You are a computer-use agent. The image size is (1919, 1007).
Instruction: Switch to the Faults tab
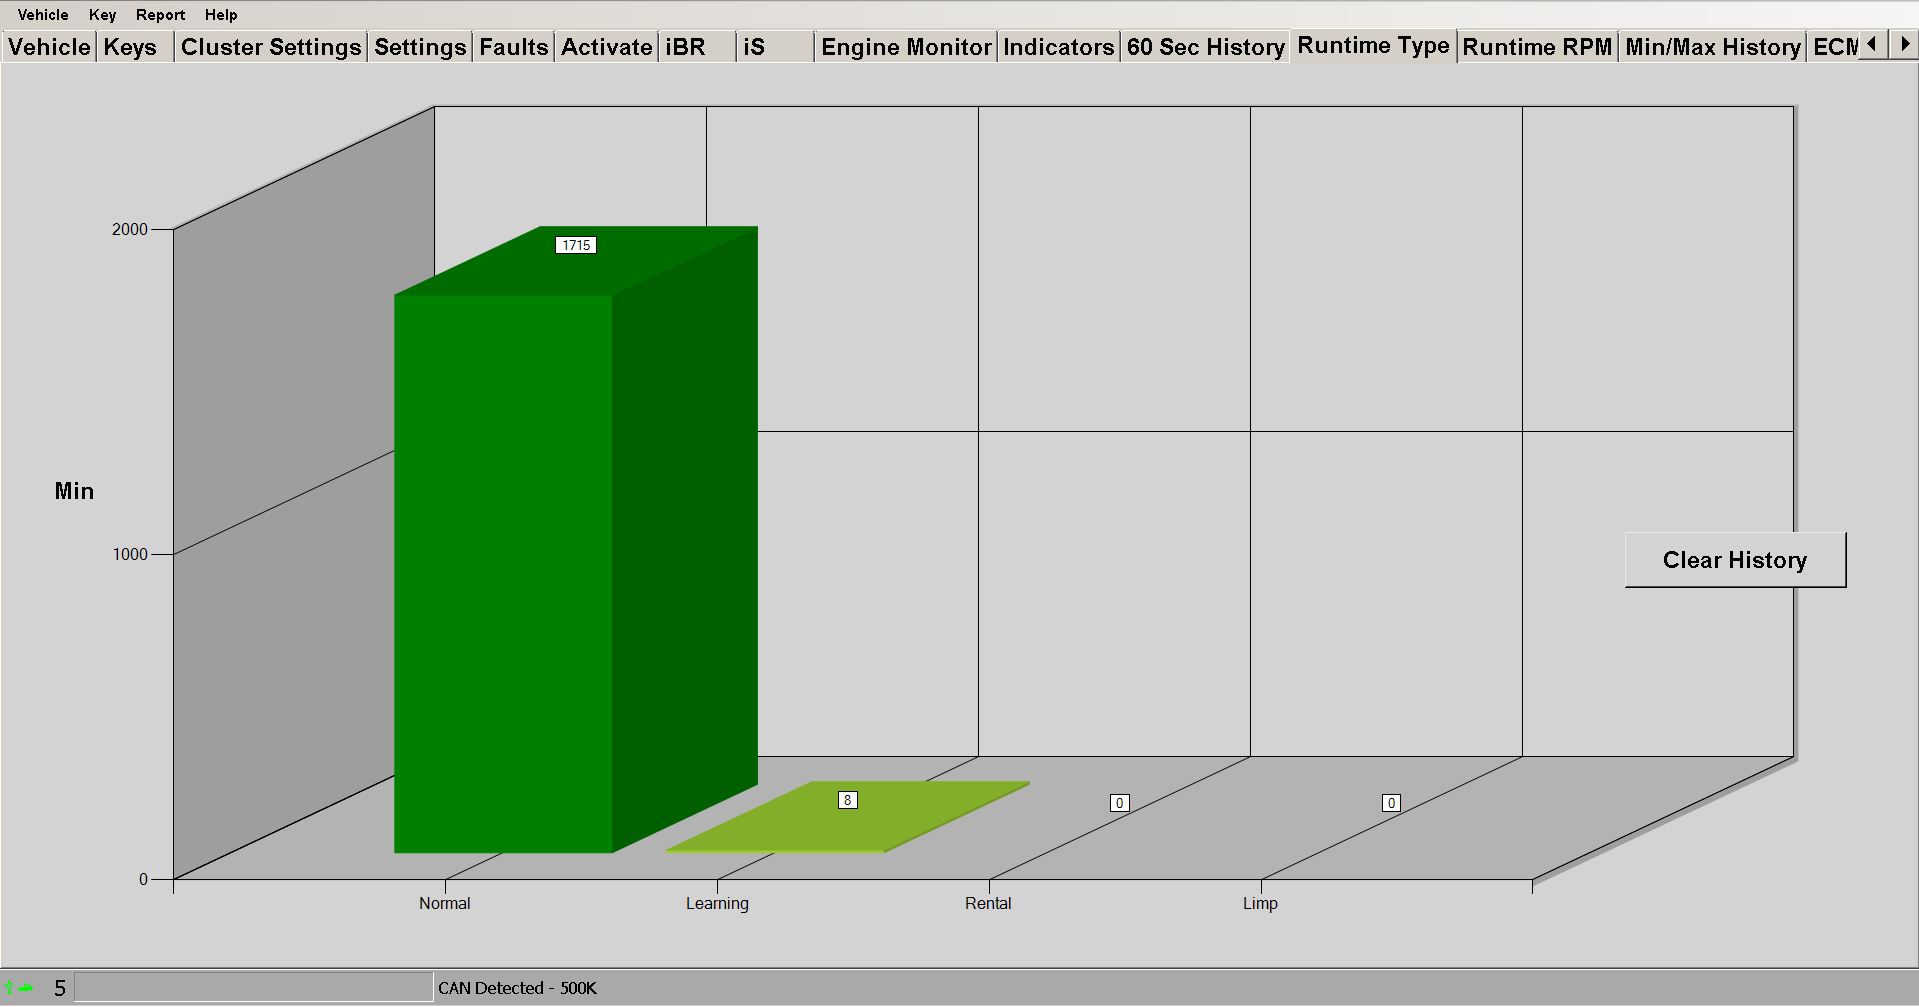(x=513, y=47)
